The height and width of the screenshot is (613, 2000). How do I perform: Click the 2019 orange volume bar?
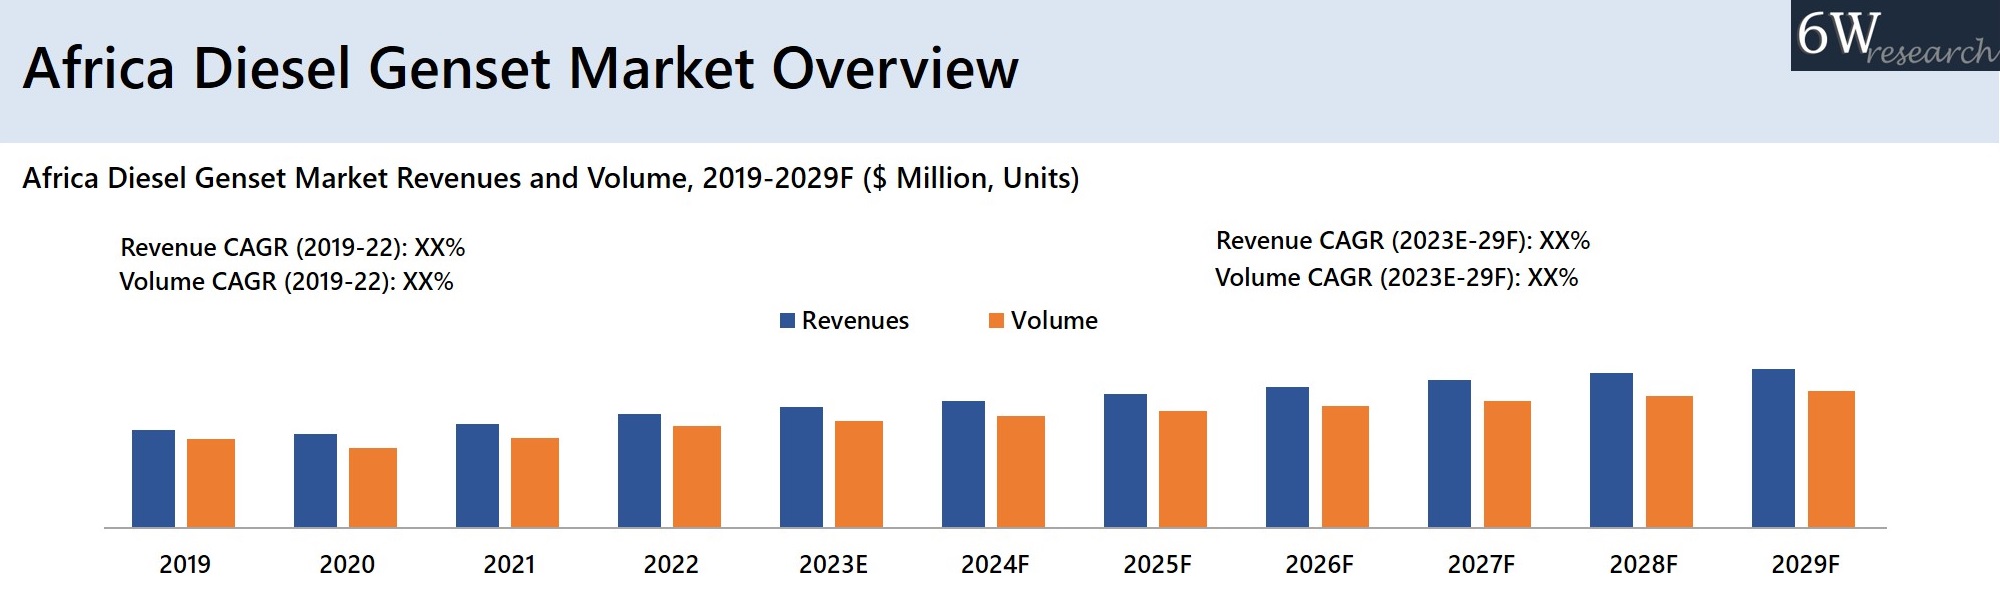211,483
